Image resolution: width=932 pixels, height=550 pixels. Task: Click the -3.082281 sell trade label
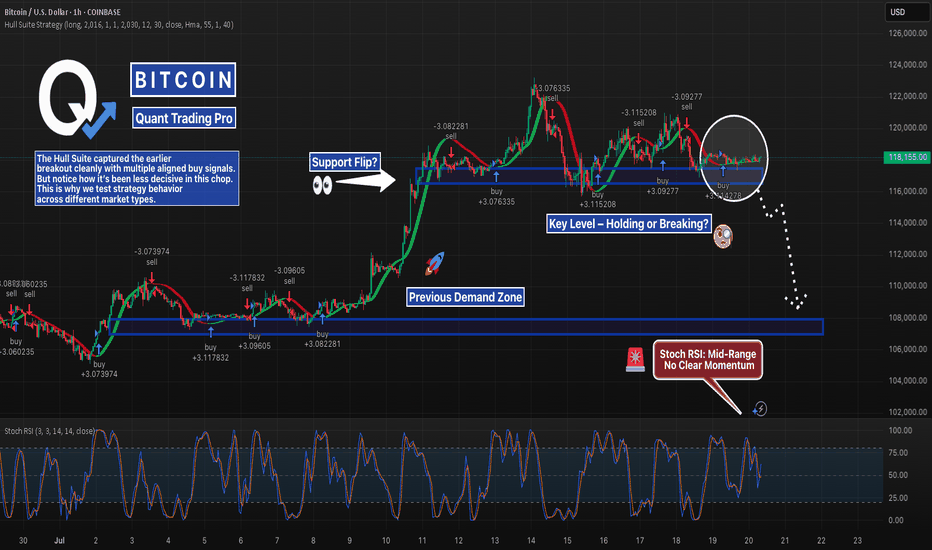[451, 131]
